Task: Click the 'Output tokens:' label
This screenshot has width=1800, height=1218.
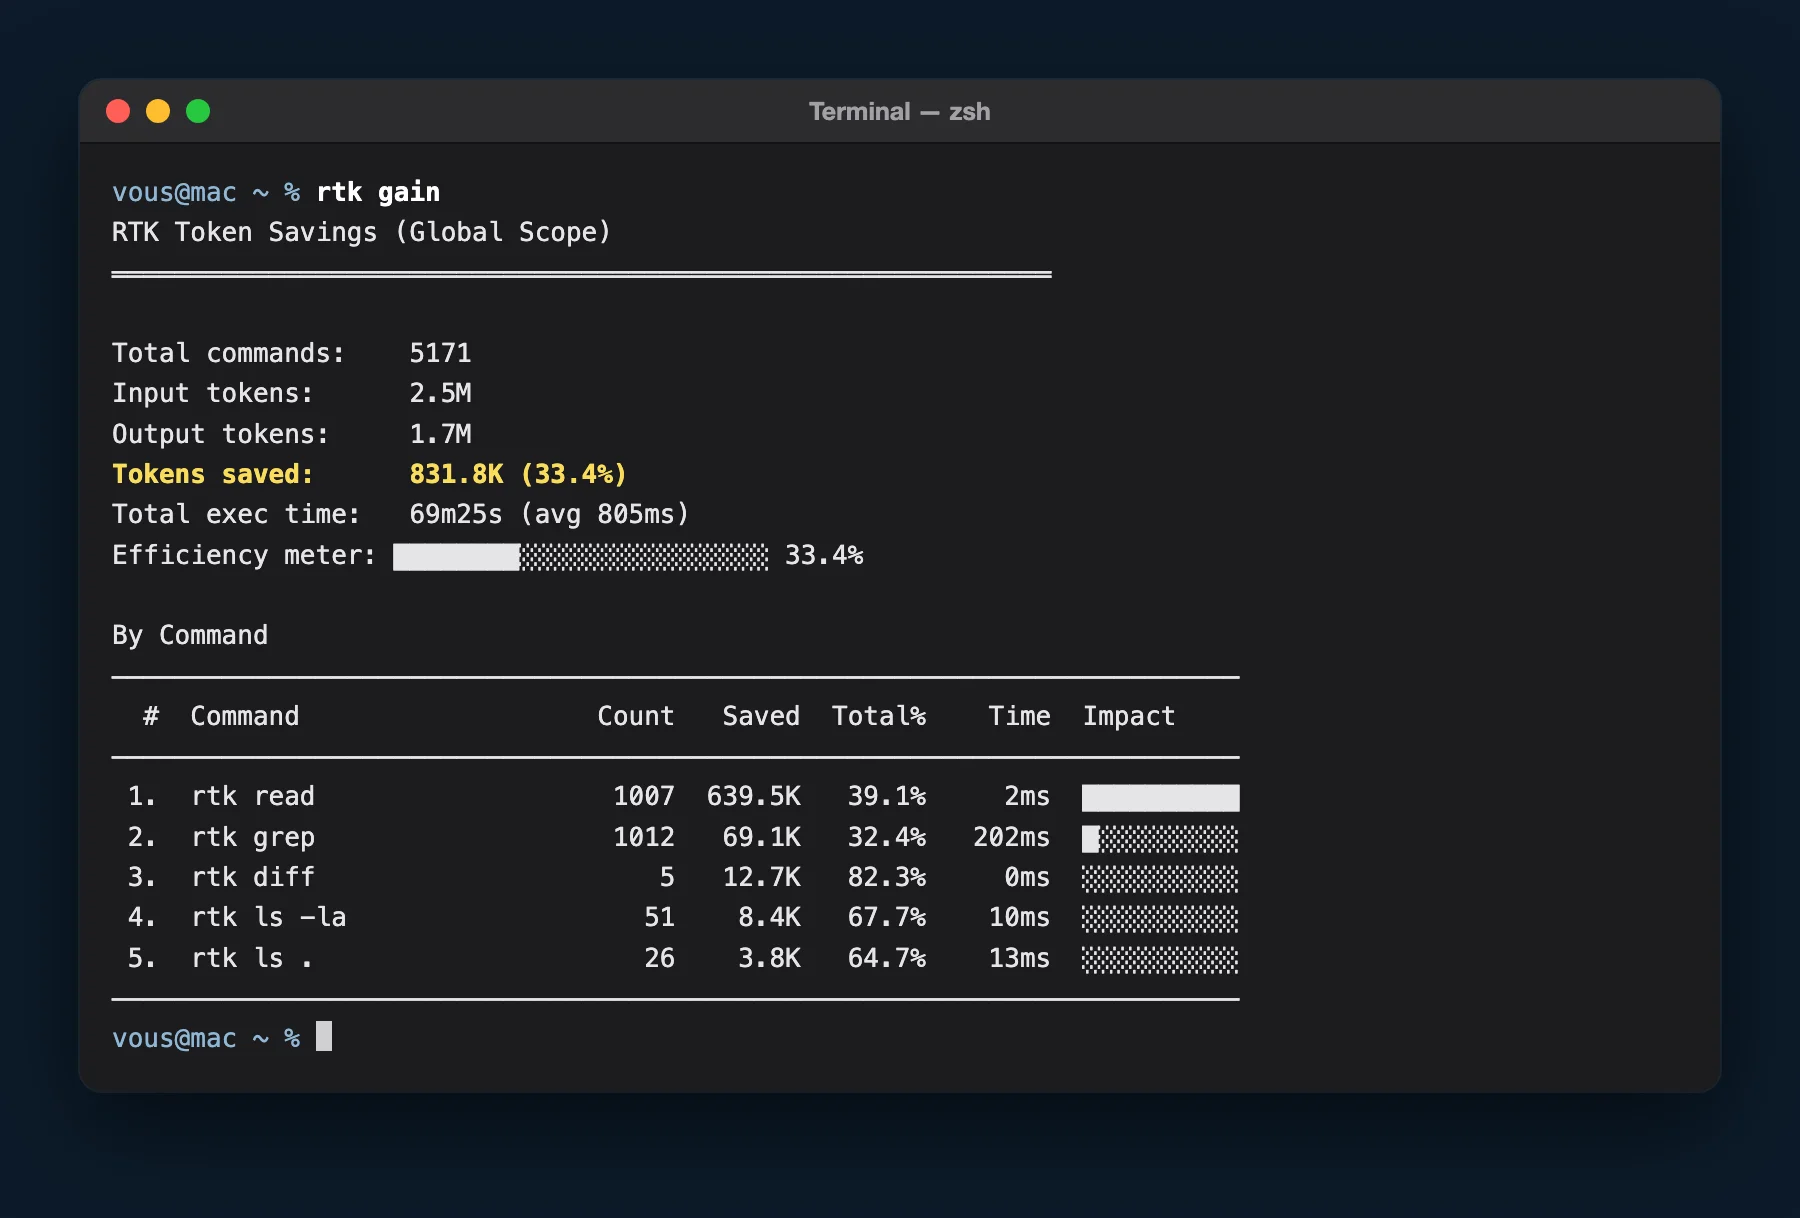Action: pyautogui.click(x=220, y=434)
